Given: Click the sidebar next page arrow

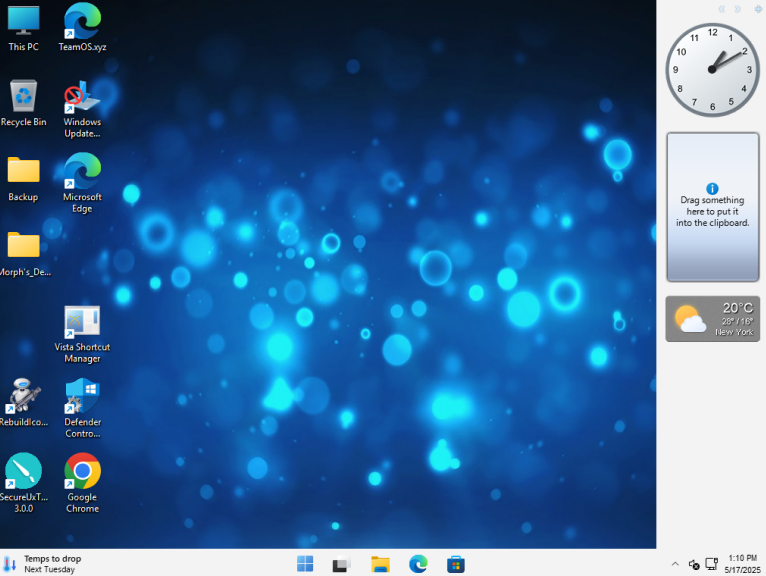Looking at the screenshot, I should [738, 9].
